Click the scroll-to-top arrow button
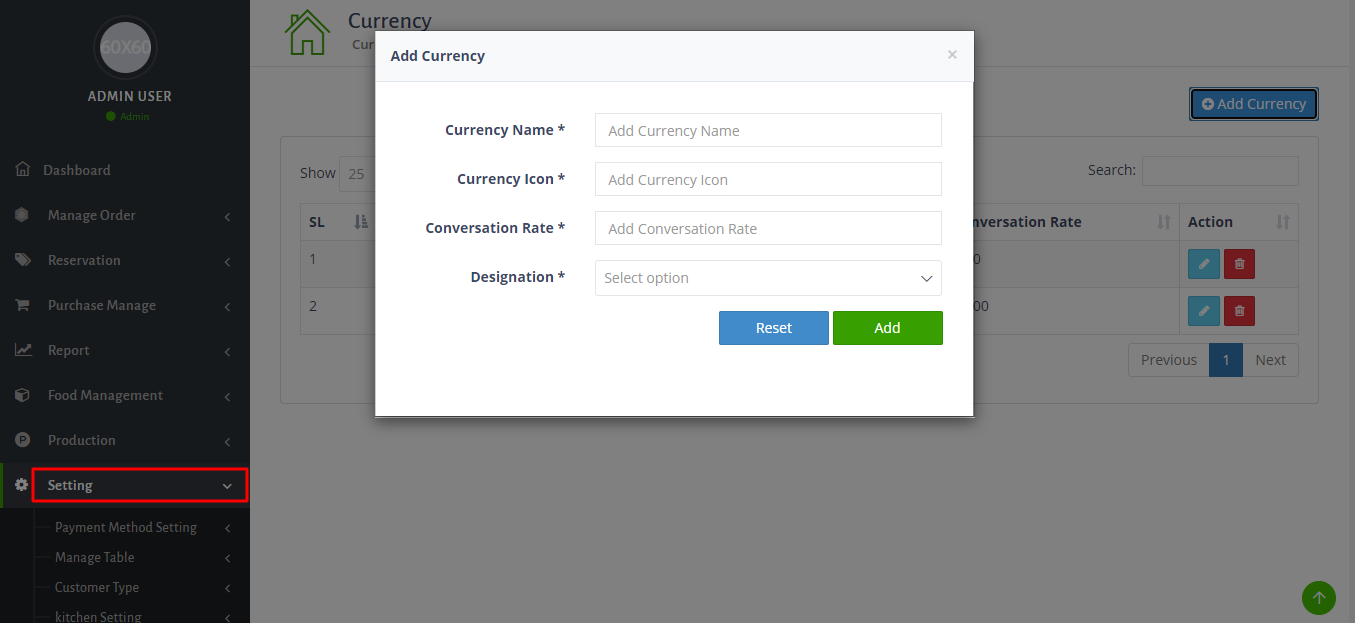1355x623 pixels. [x=1318, y=598]
